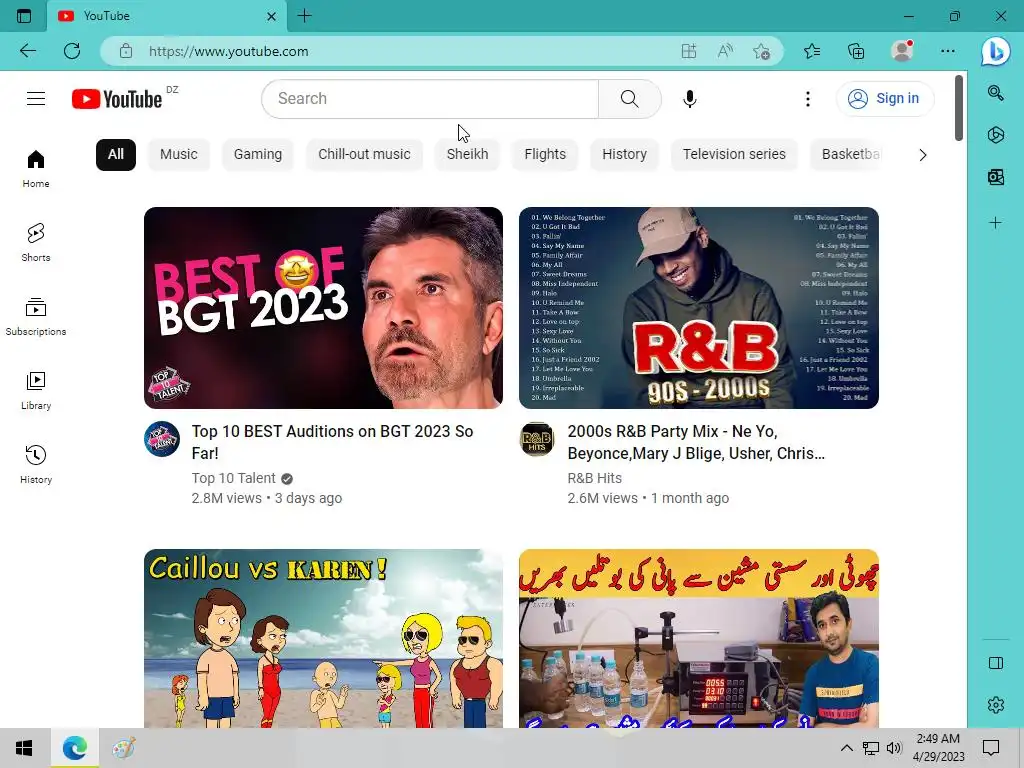Viewport: 1024px width, 768px height.
Task: Click the search magnifier button
Action: (630, 99)
